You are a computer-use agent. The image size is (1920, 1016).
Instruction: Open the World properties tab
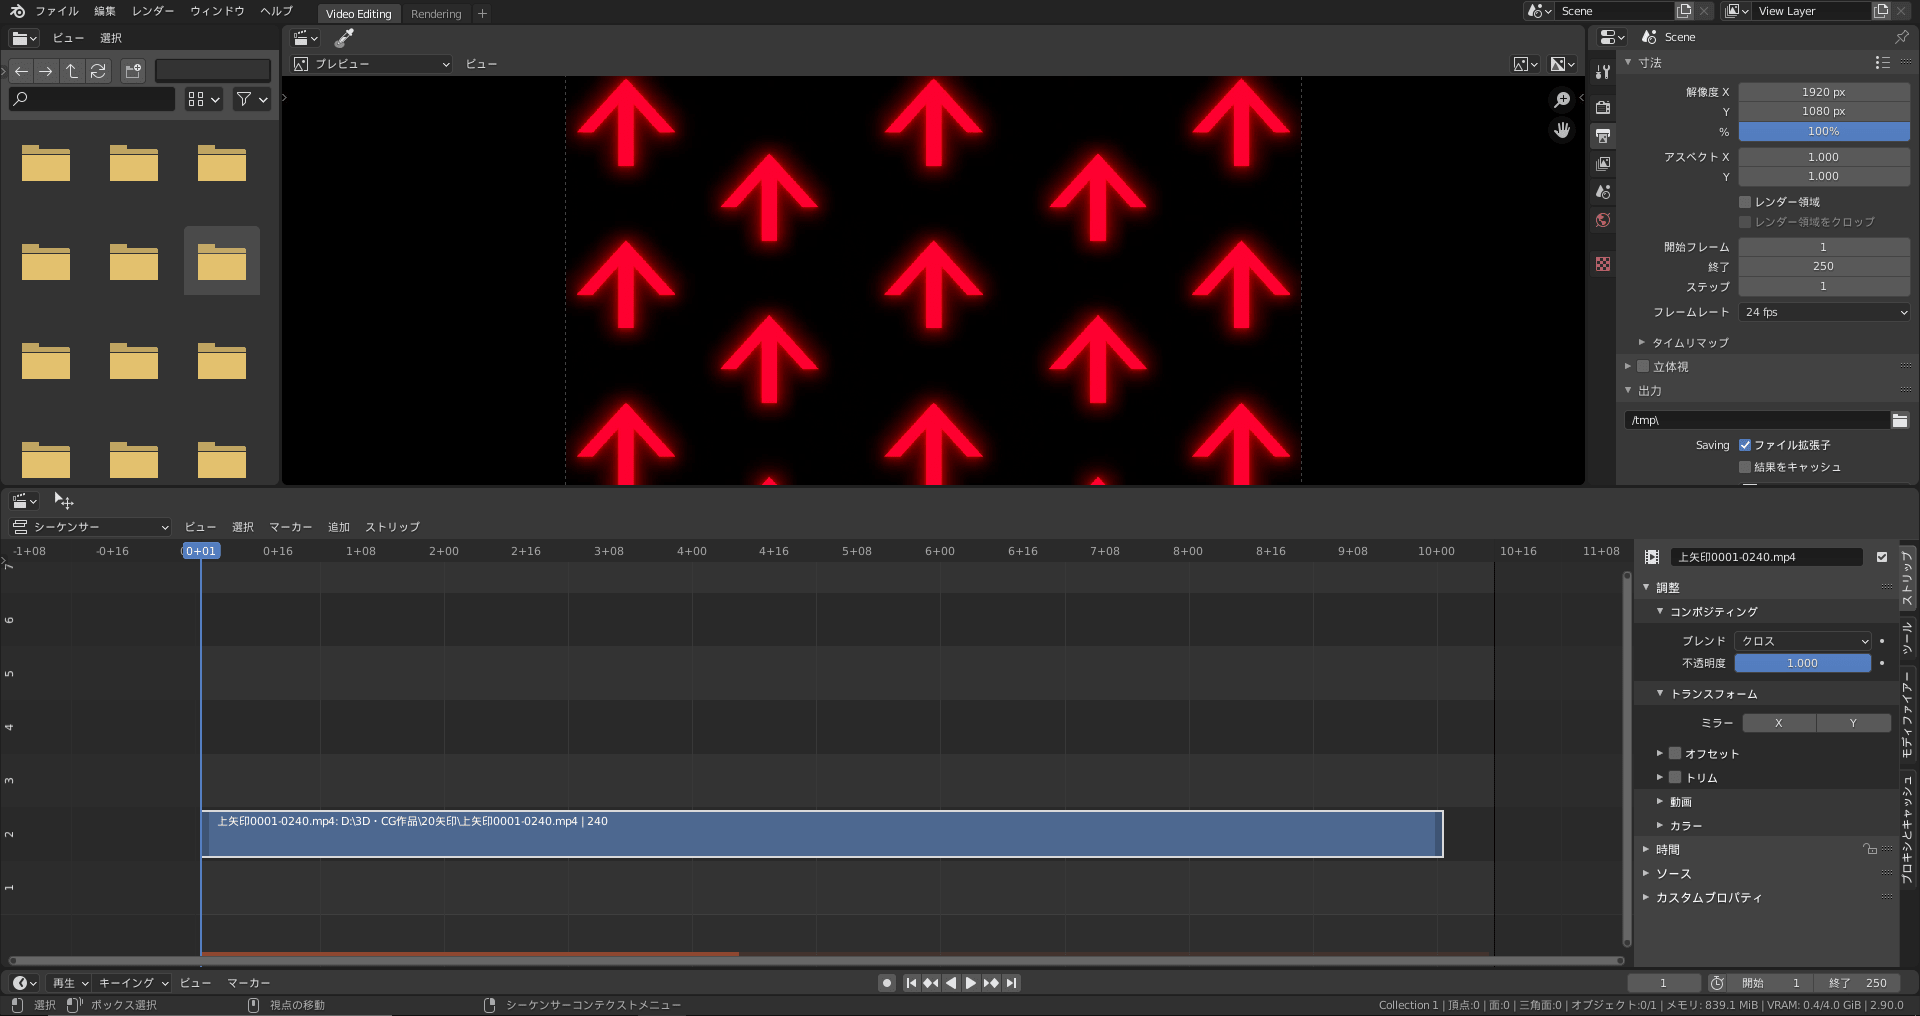(x=1603, y=220)
